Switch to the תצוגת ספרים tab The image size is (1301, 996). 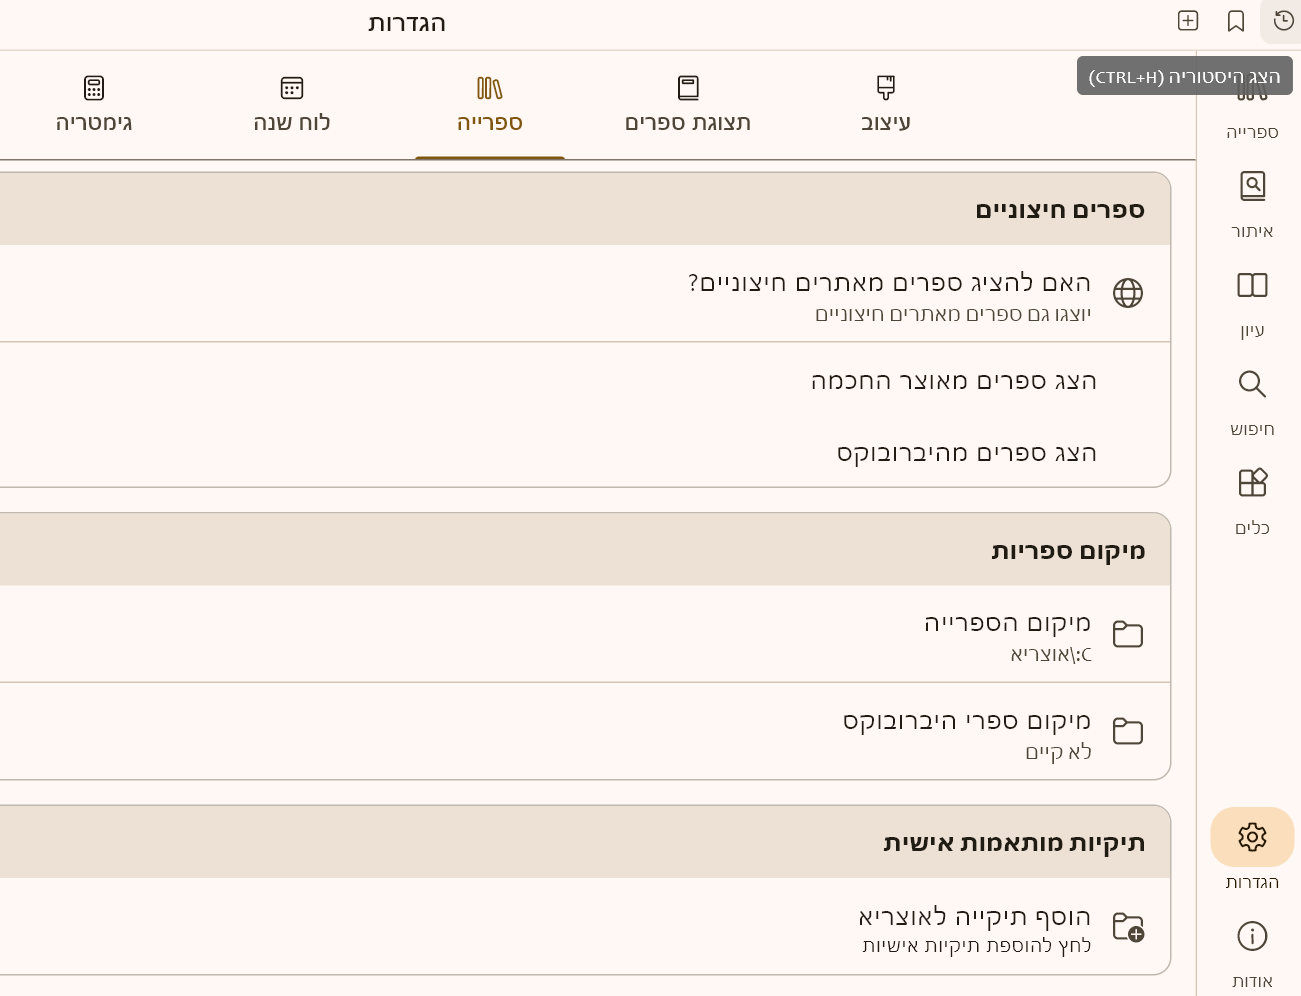pyautogui.click(x=688, y=105)
